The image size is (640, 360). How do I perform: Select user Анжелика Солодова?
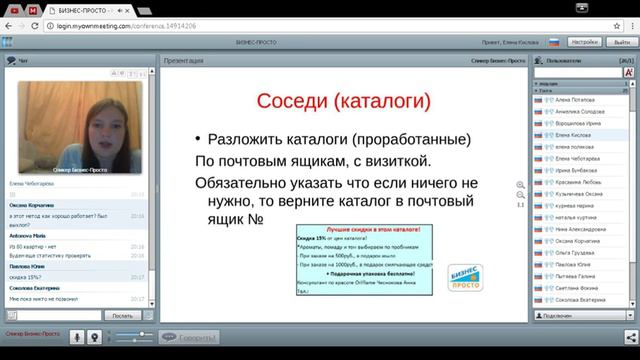[x=581, y=111]
